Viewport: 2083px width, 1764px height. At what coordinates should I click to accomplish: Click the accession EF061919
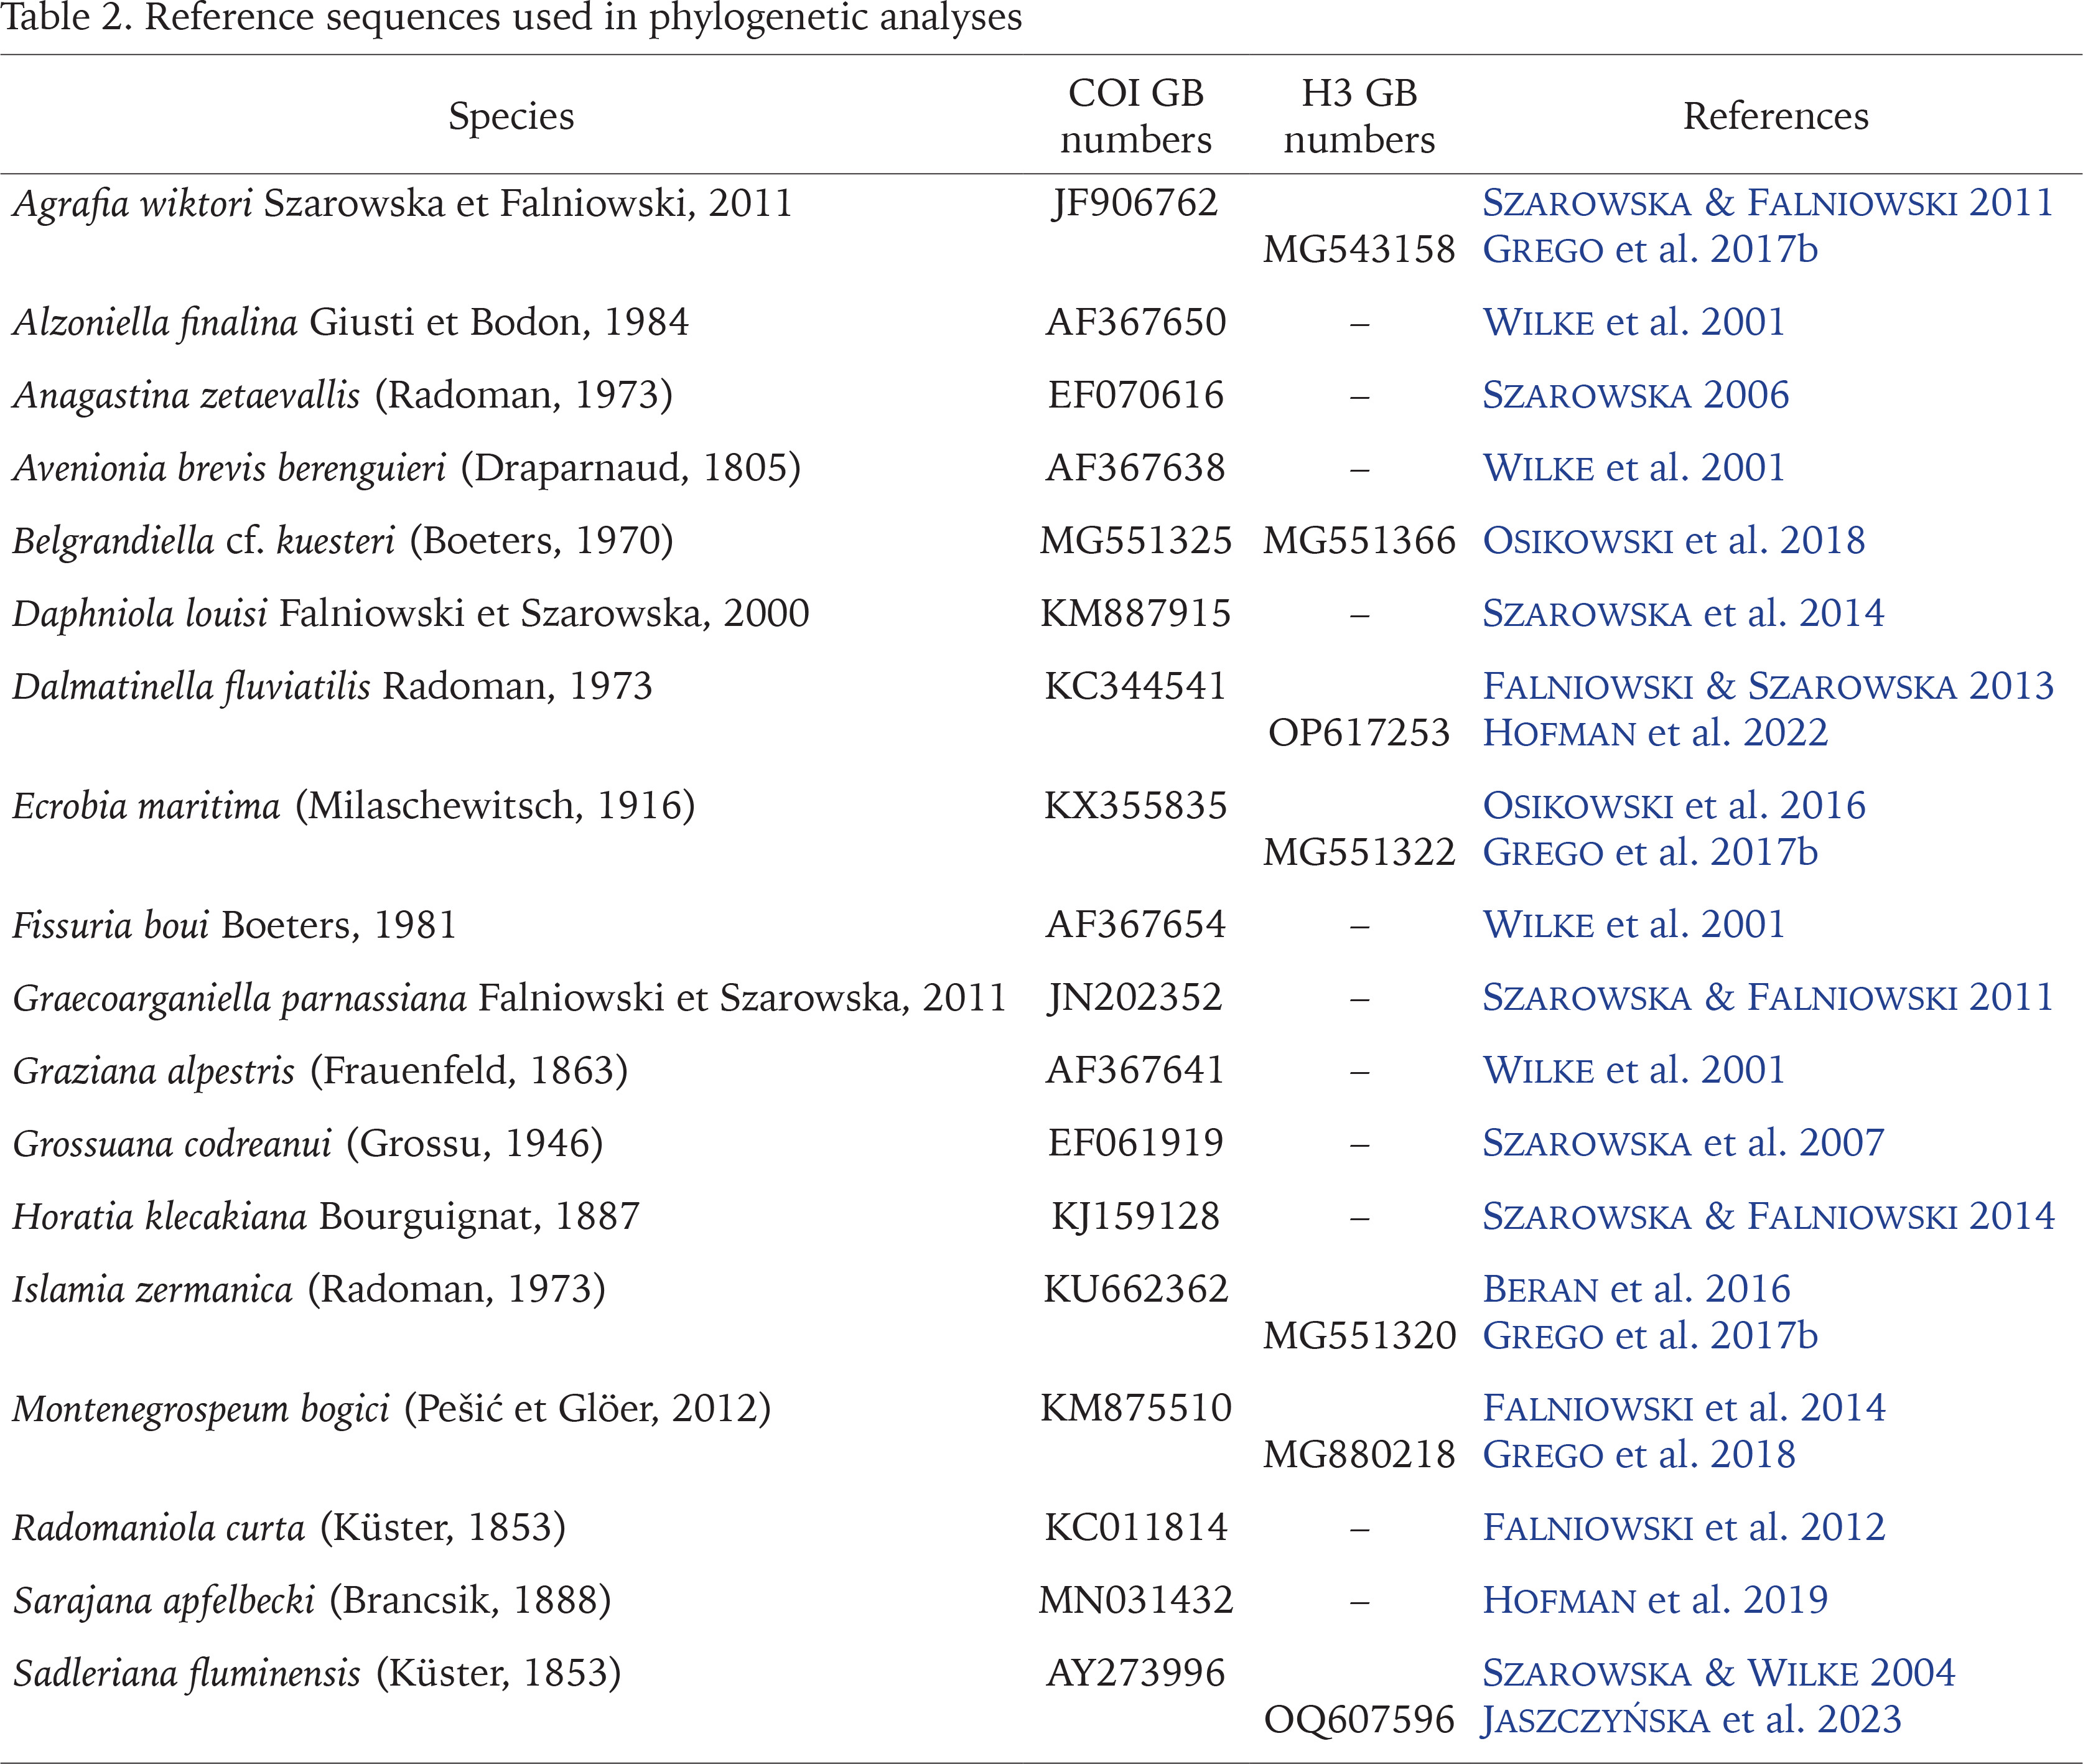[1135, 1143]
